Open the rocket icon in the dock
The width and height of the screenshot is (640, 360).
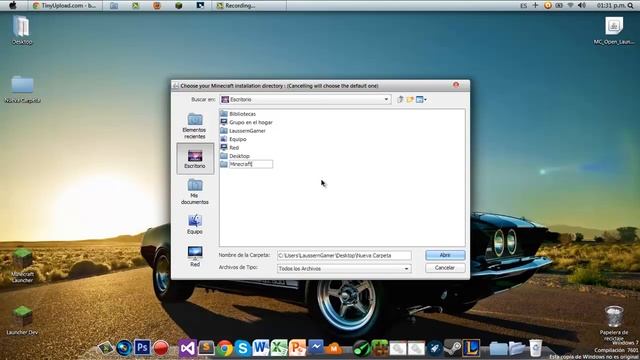click(x=435, y=348)
